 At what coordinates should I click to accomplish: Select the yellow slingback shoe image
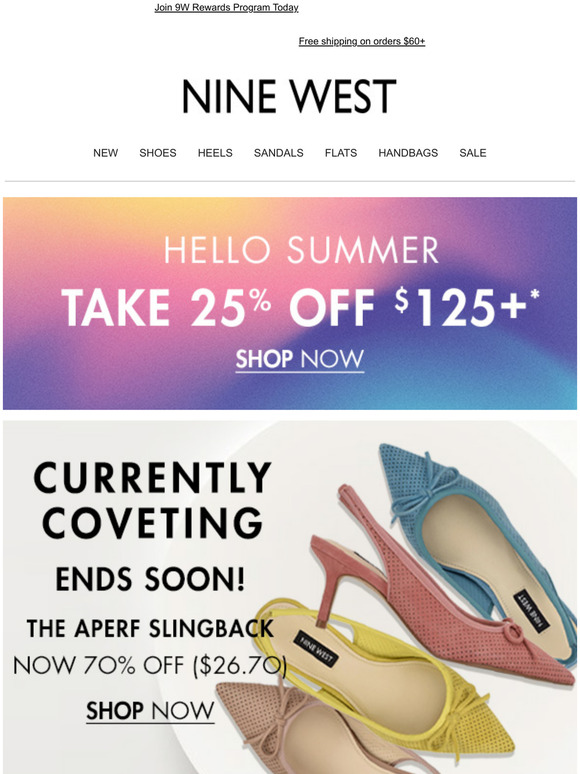[390, 679]
